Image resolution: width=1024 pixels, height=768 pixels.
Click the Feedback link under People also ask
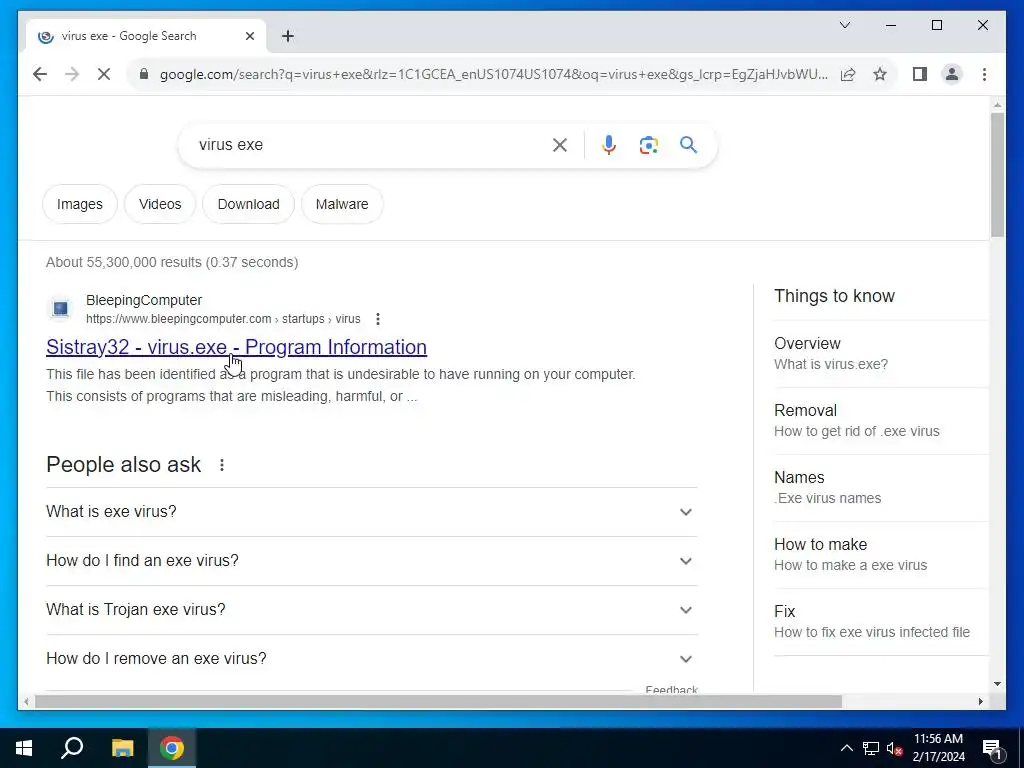tap(671, 689)
